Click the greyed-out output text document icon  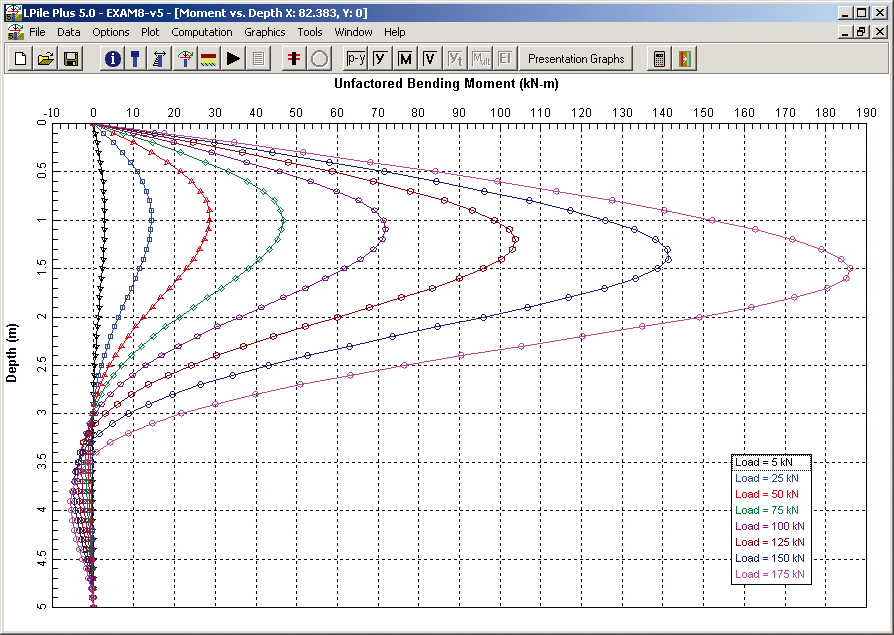point(258,59)
